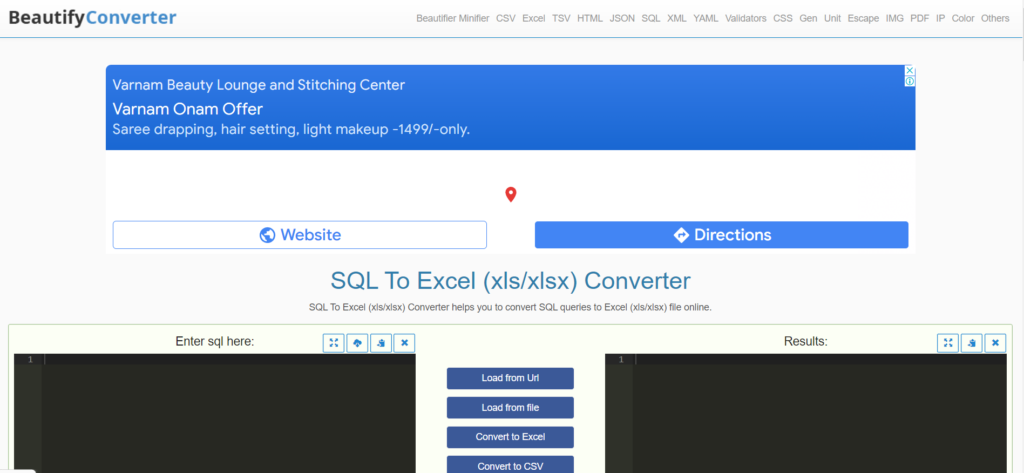Click the 'Results:' label
This screenshot has height=473, width=1024.
[805, 341]
